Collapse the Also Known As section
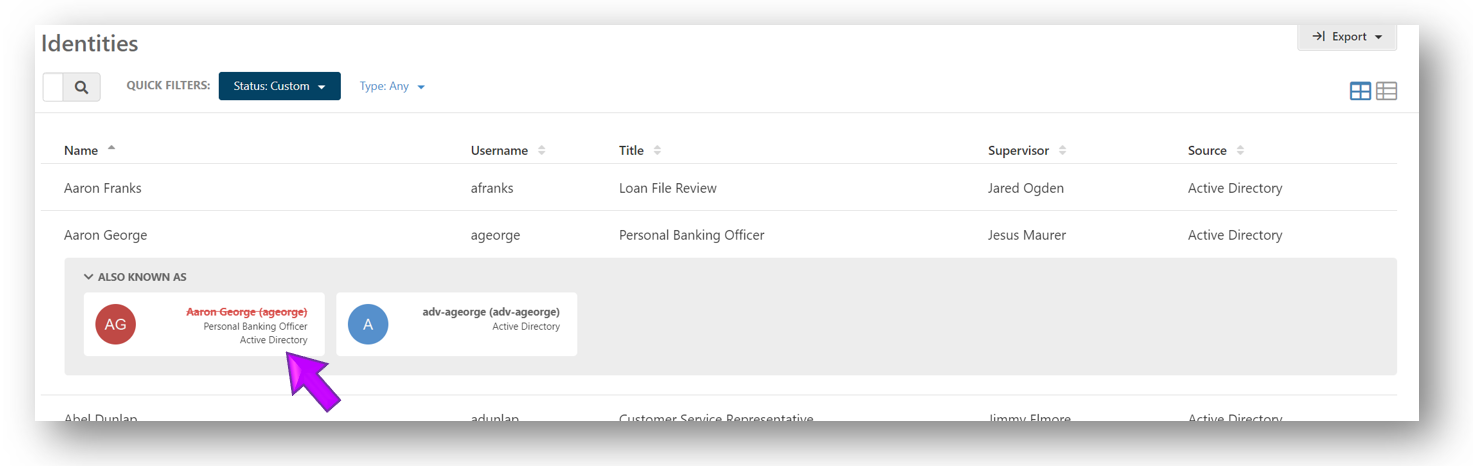This screenshot has height=466, width=1473. (x=89, y=277)
